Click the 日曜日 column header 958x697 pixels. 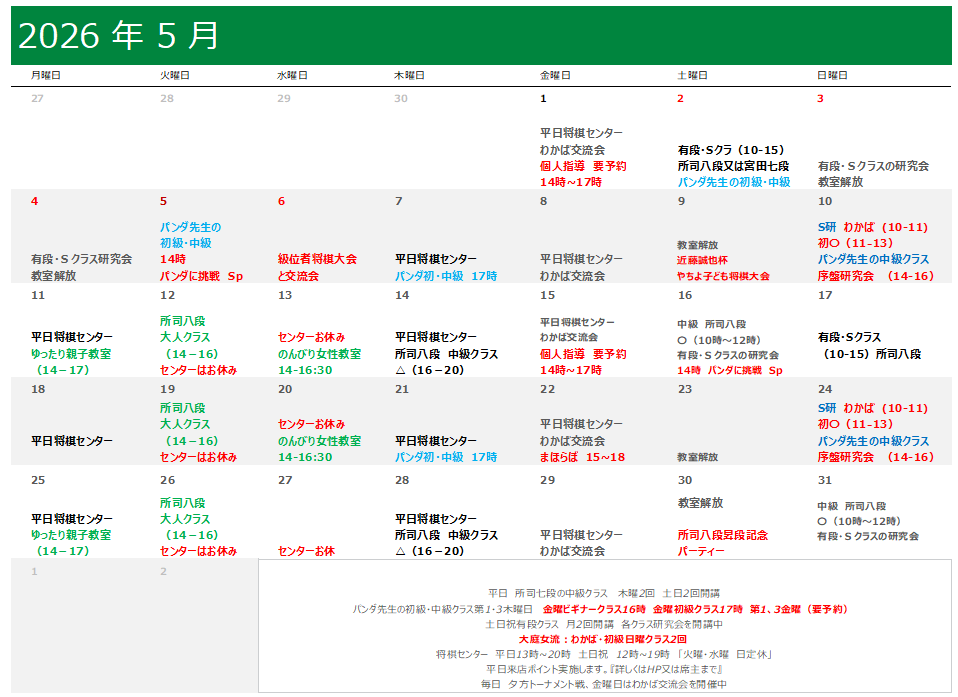[832, 75]
